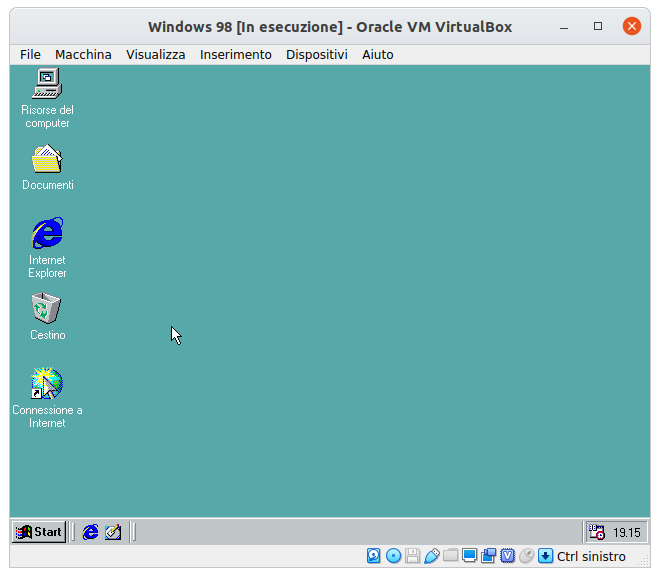660x577 pixels.
Task: Open the Dispositivi menu
Action: click(x=316, y=54)
